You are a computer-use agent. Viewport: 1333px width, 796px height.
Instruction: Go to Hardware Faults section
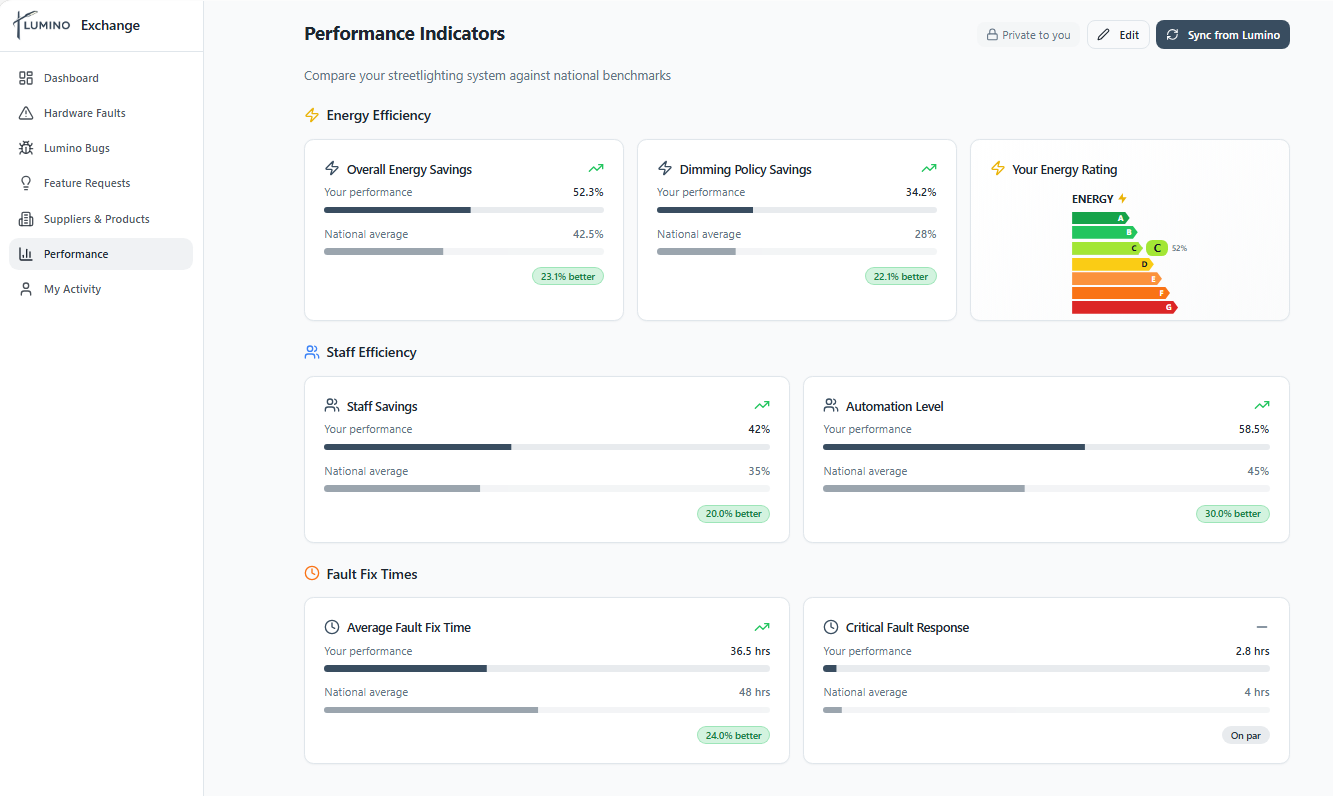pyautogui.click(x=101, y=113)
